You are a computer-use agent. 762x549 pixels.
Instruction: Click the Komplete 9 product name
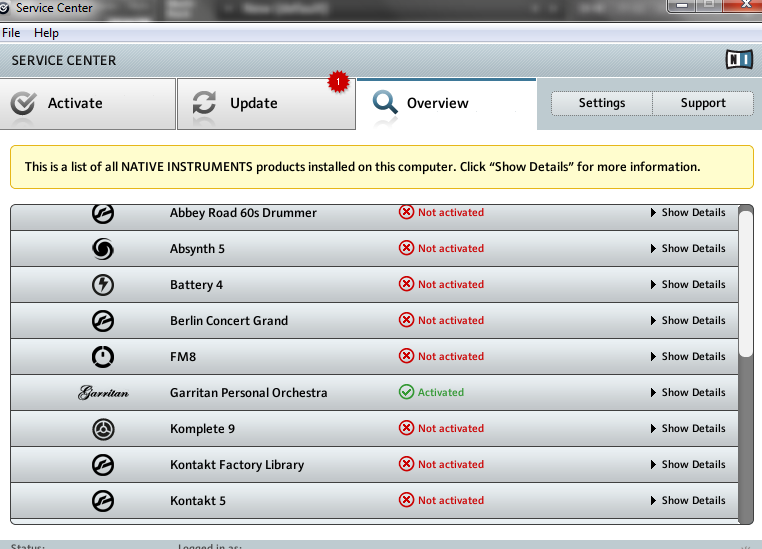click(202, 429)
